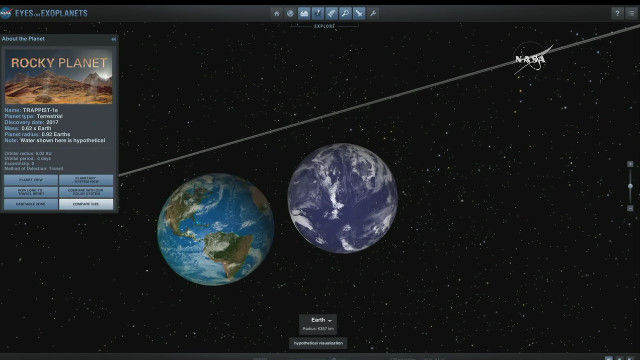This screenshot has width=640, height=360.
Task: Click the Earth globe
Action: click(x=216, y=229)
